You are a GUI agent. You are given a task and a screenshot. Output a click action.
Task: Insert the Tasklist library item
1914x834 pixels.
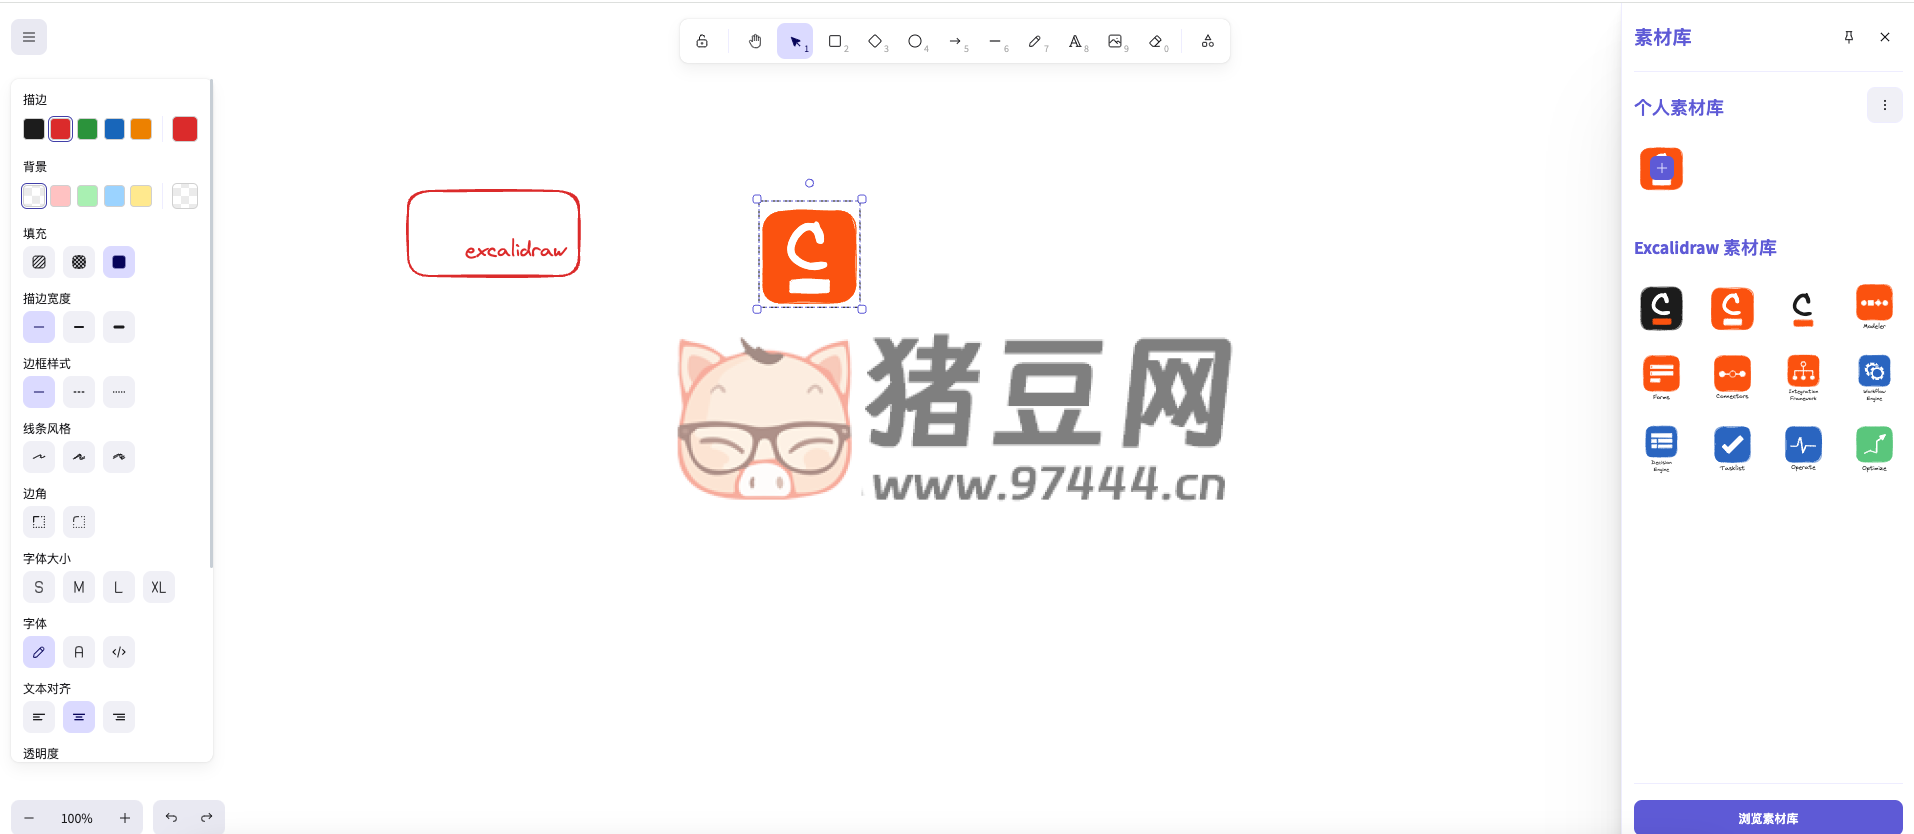coord(1732,449)
